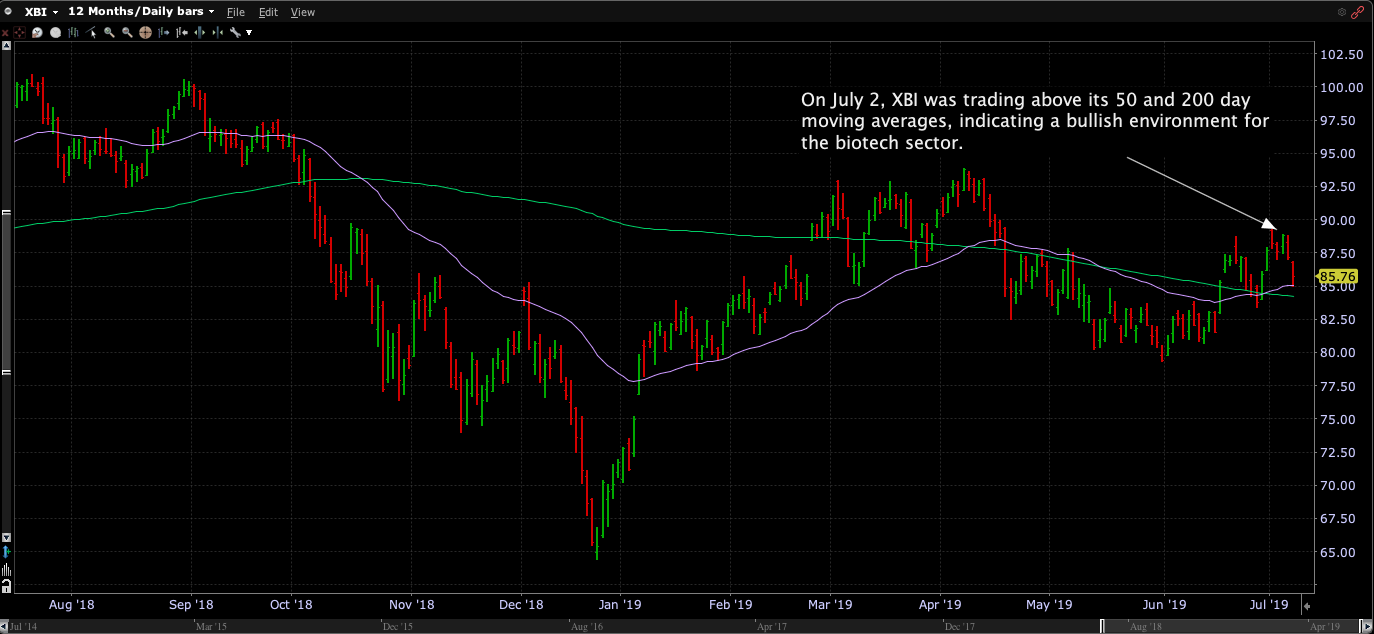1374x634 pixels.
Task: Click the Dec '17 marker on overview timeline
Action: pyautogui.click(x=960, y=627)
